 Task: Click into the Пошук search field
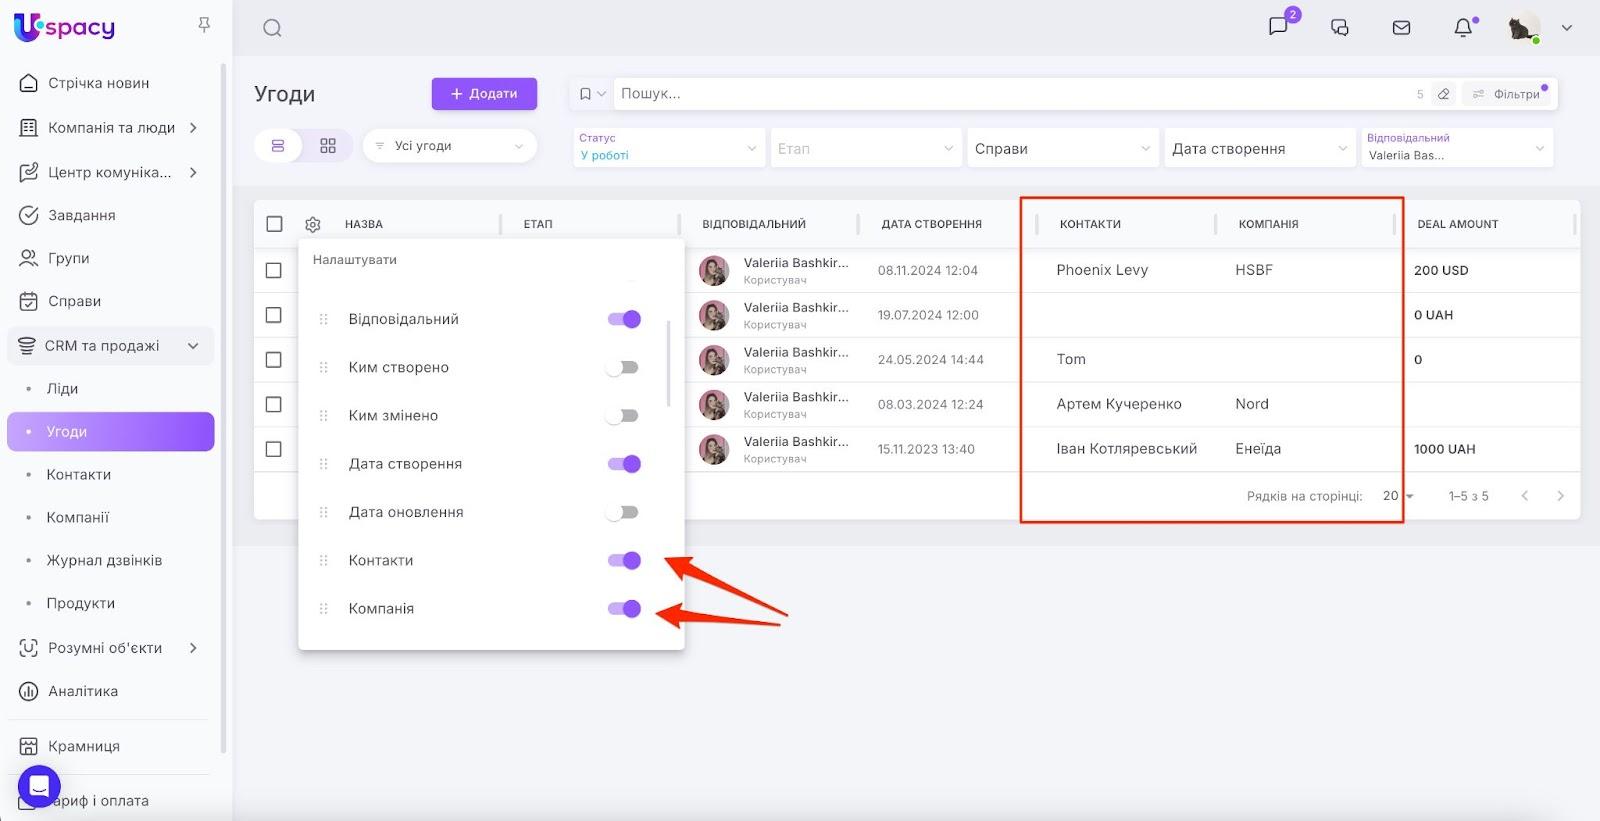1000,94
